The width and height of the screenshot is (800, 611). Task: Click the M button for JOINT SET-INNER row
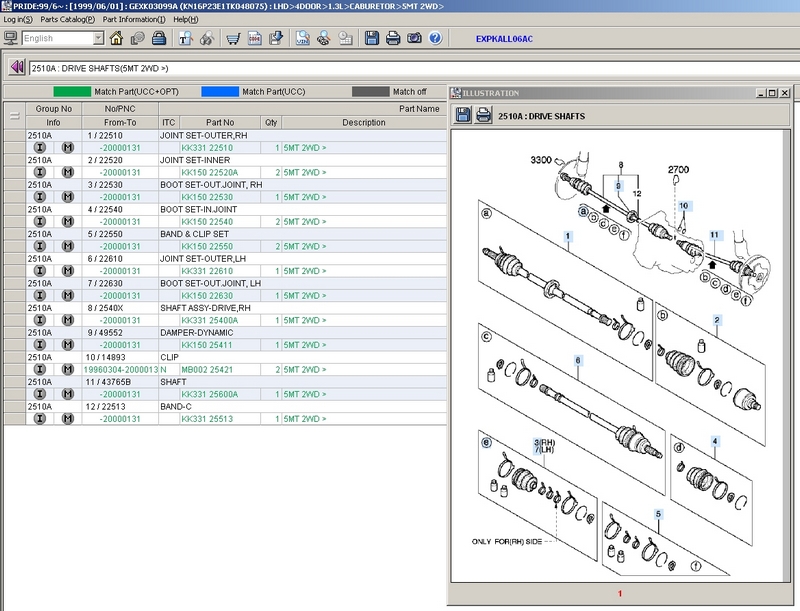(x=67, y=172)
